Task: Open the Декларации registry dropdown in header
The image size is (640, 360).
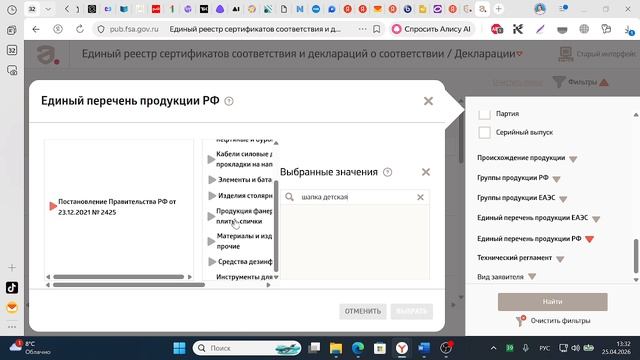Action: pos(519,53)
